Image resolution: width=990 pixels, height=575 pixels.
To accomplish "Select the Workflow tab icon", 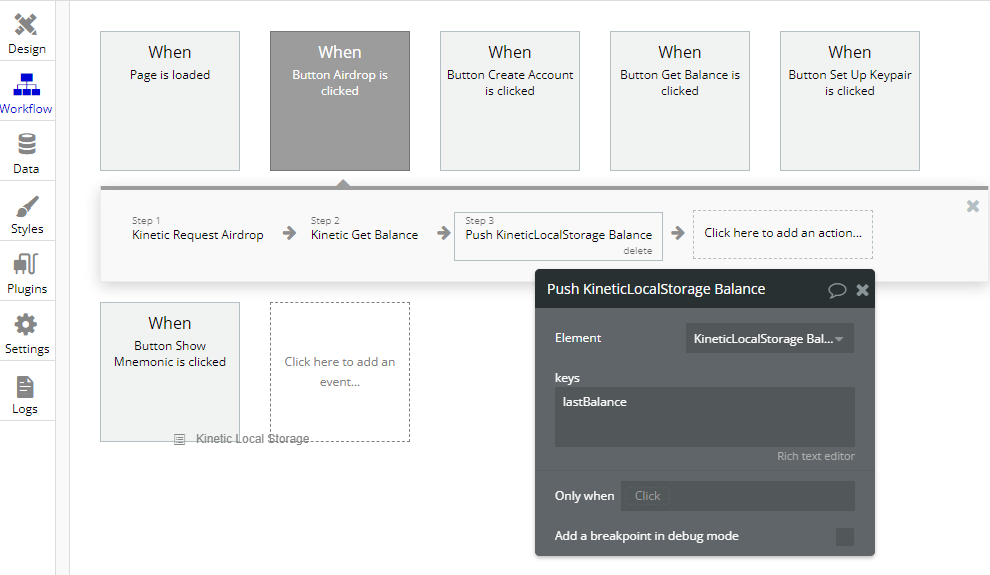I will pos(26,92).
